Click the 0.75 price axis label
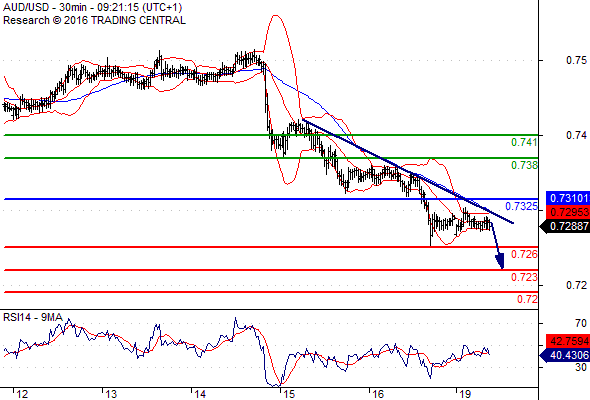The height and width of the screenshot is (400, 590). click(x=576, y=60)
